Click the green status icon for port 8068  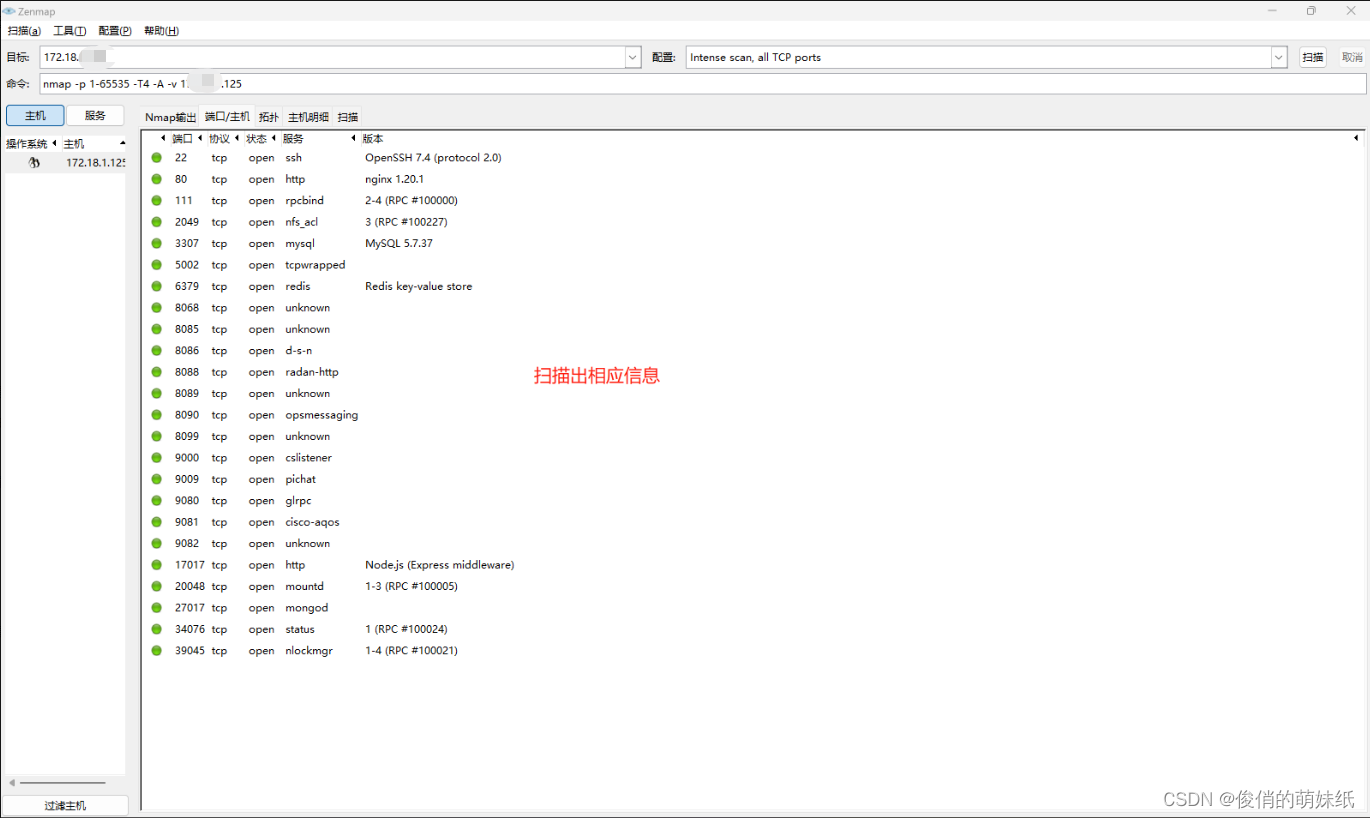[156, 308]
